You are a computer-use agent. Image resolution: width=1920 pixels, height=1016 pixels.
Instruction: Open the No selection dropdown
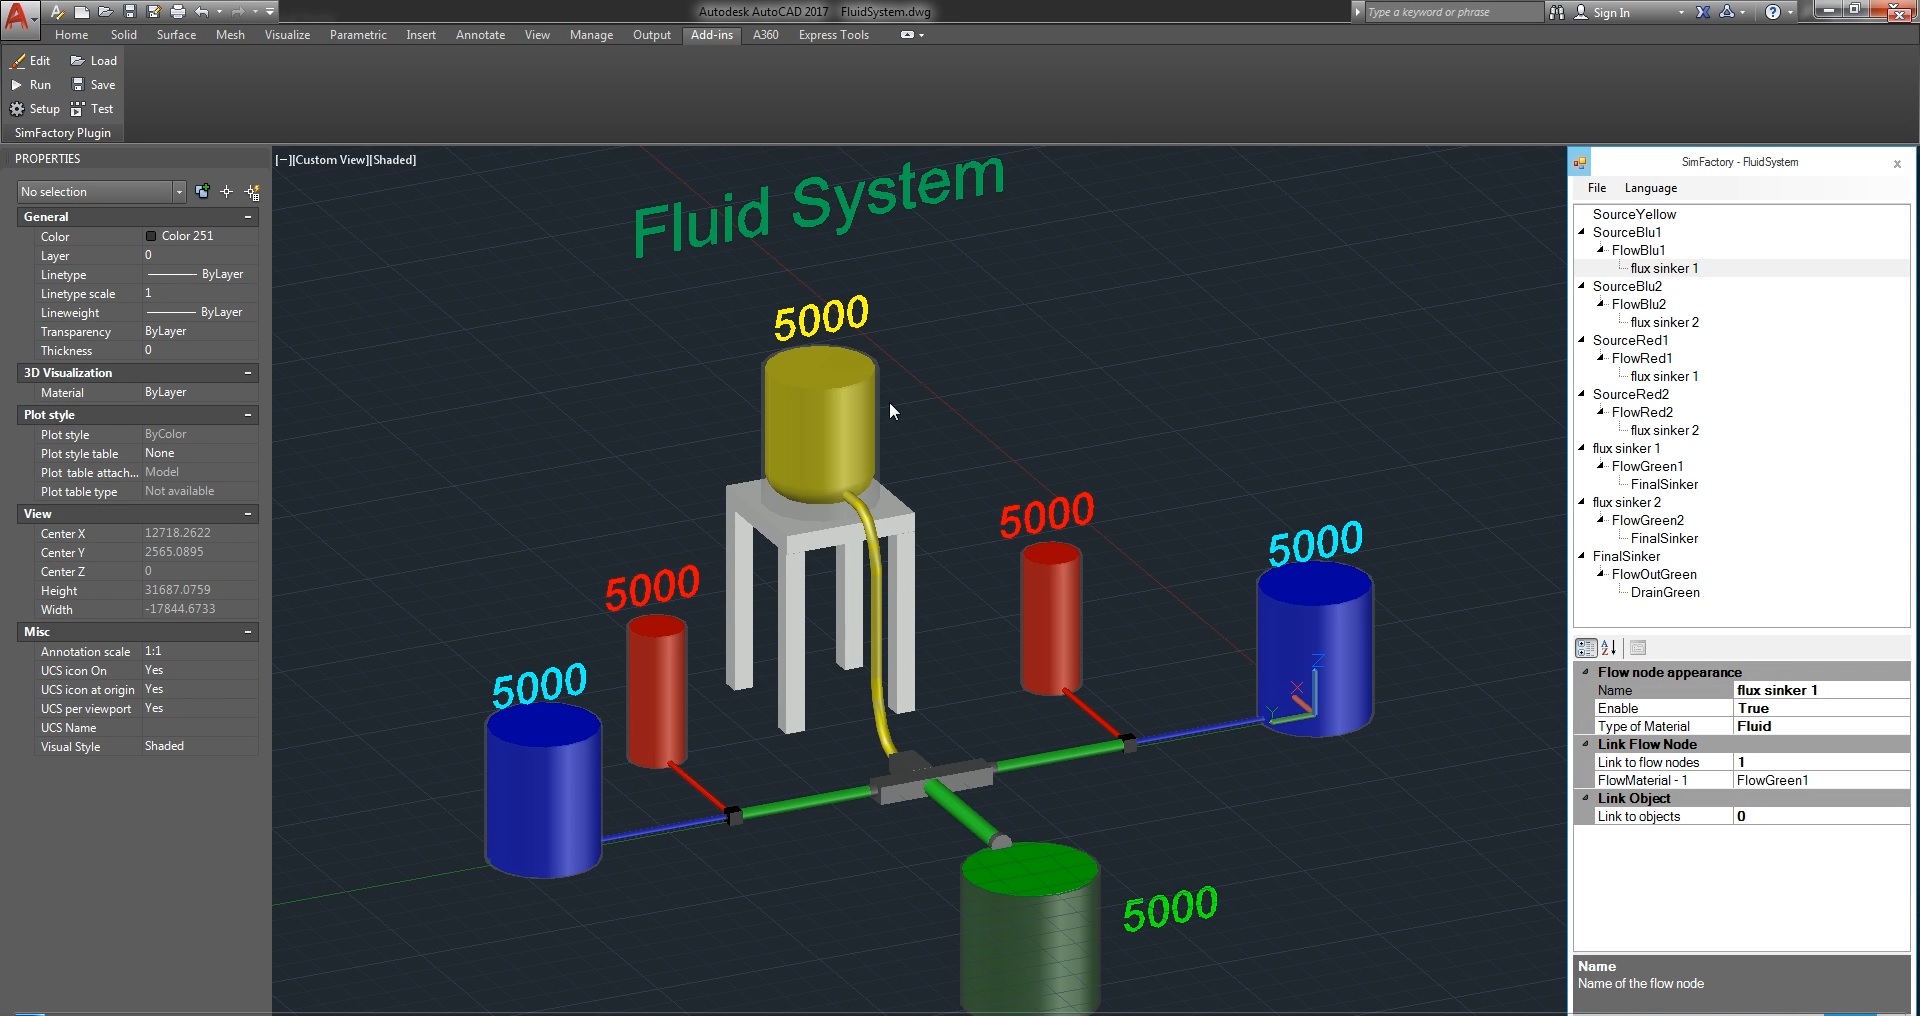pos(179,192)
